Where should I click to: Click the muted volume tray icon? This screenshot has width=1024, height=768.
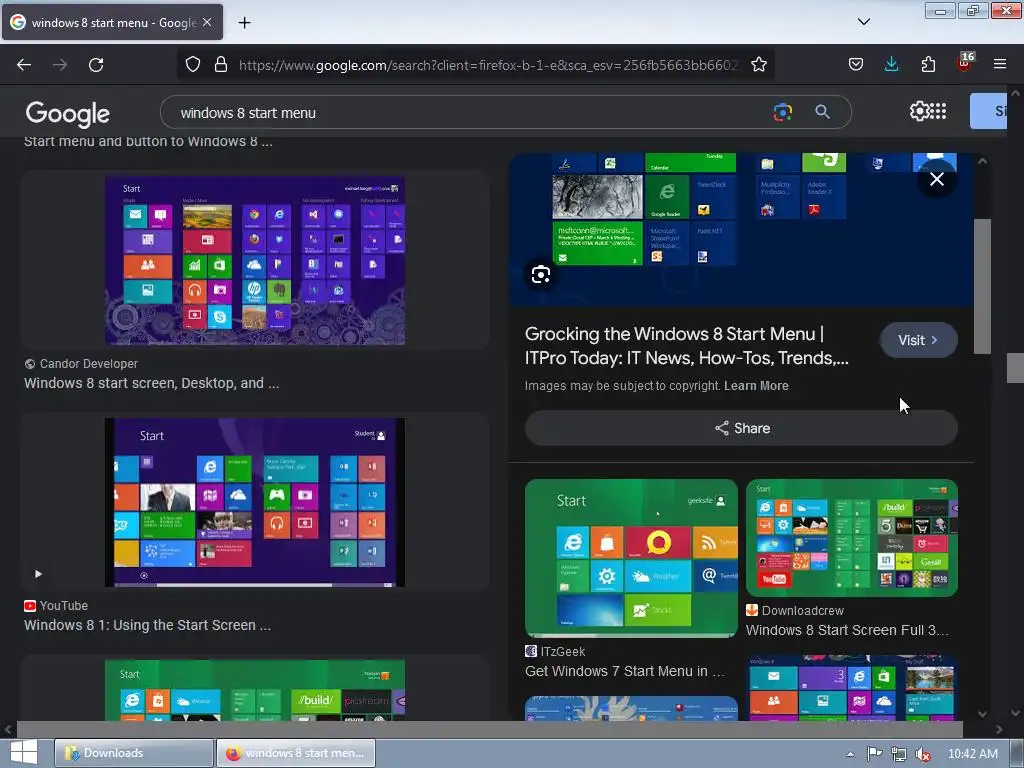pyautogui.click(x=923, y=754)
